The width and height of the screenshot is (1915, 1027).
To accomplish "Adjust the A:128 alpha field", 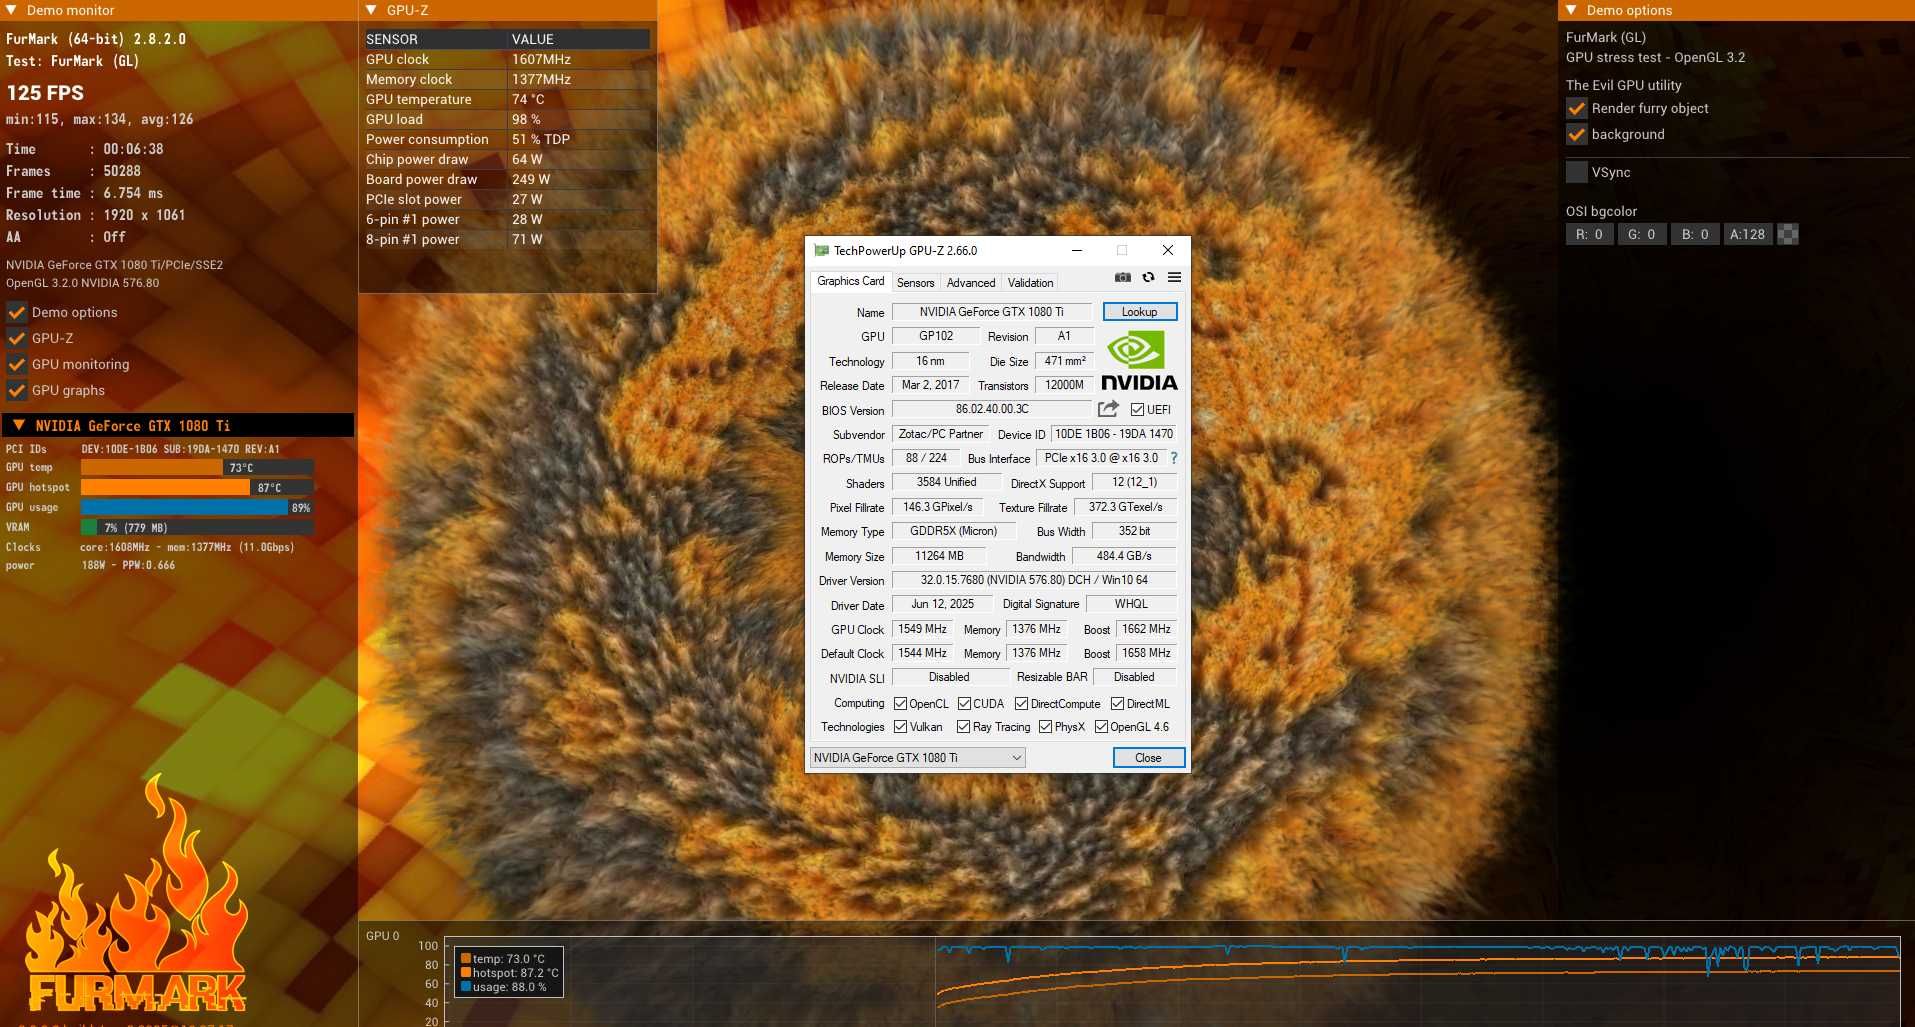I will (x=1748, y=234).
